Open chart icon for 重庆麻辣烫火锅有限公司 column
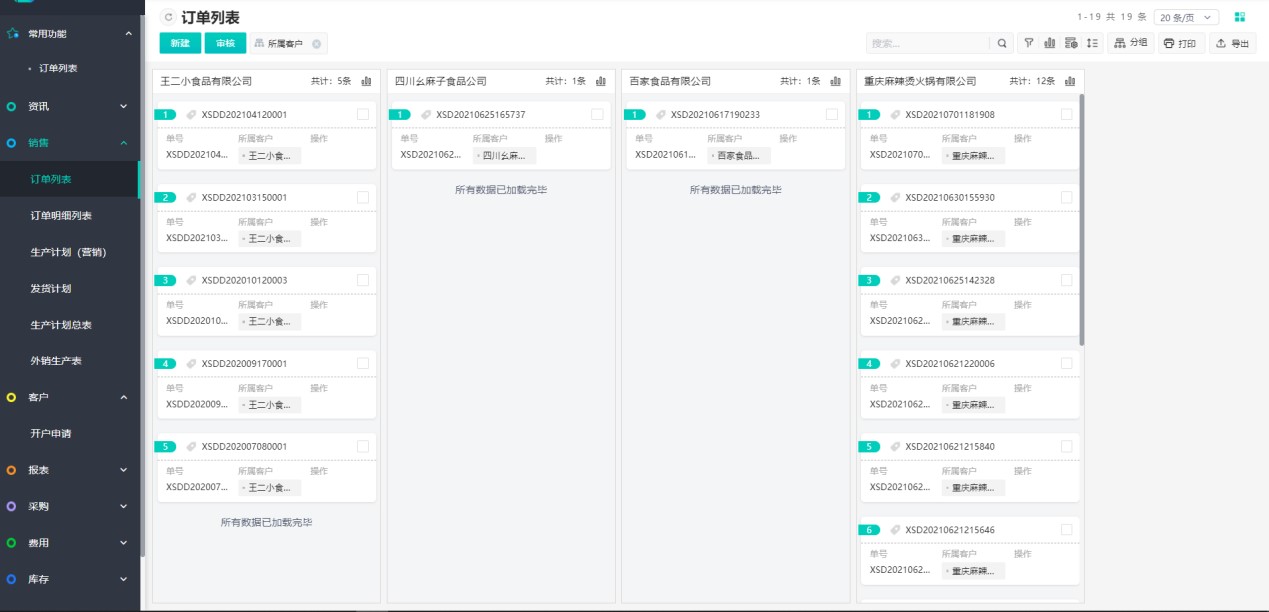This screenshot has height=612, width=1269. [x=1070, y=81]
